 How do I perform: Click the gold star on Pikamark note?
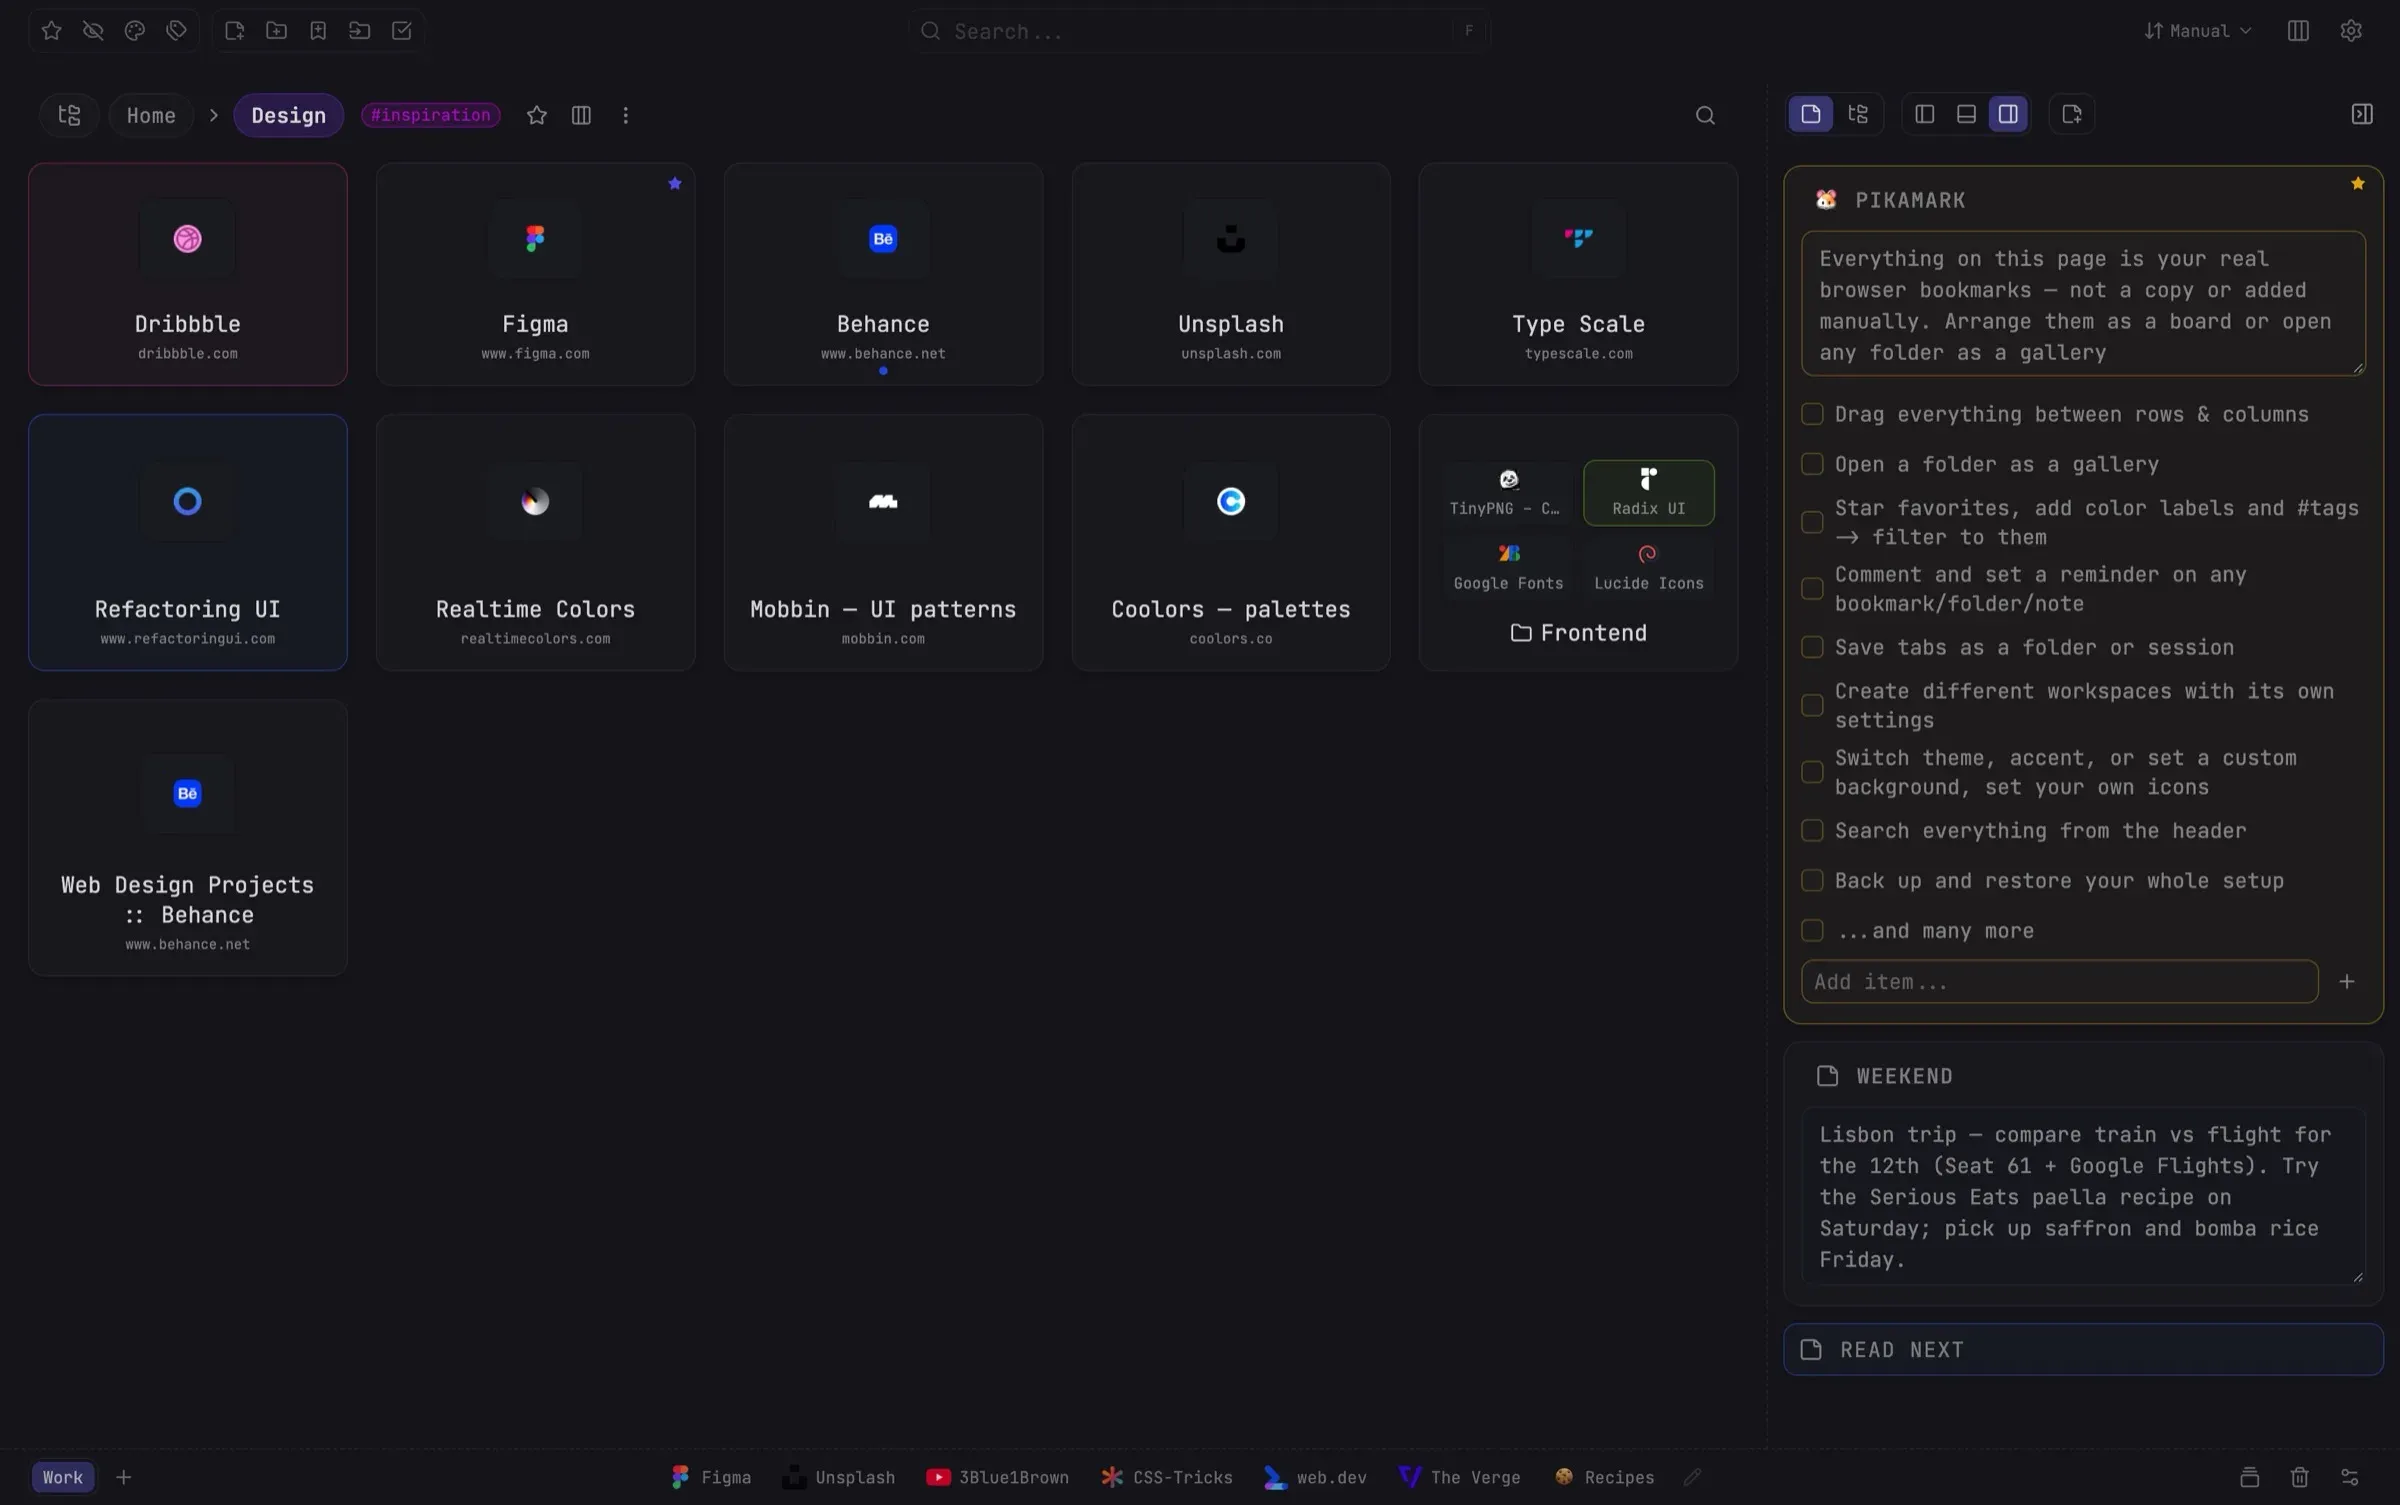pyautogui.click(x=2358, y=183)
